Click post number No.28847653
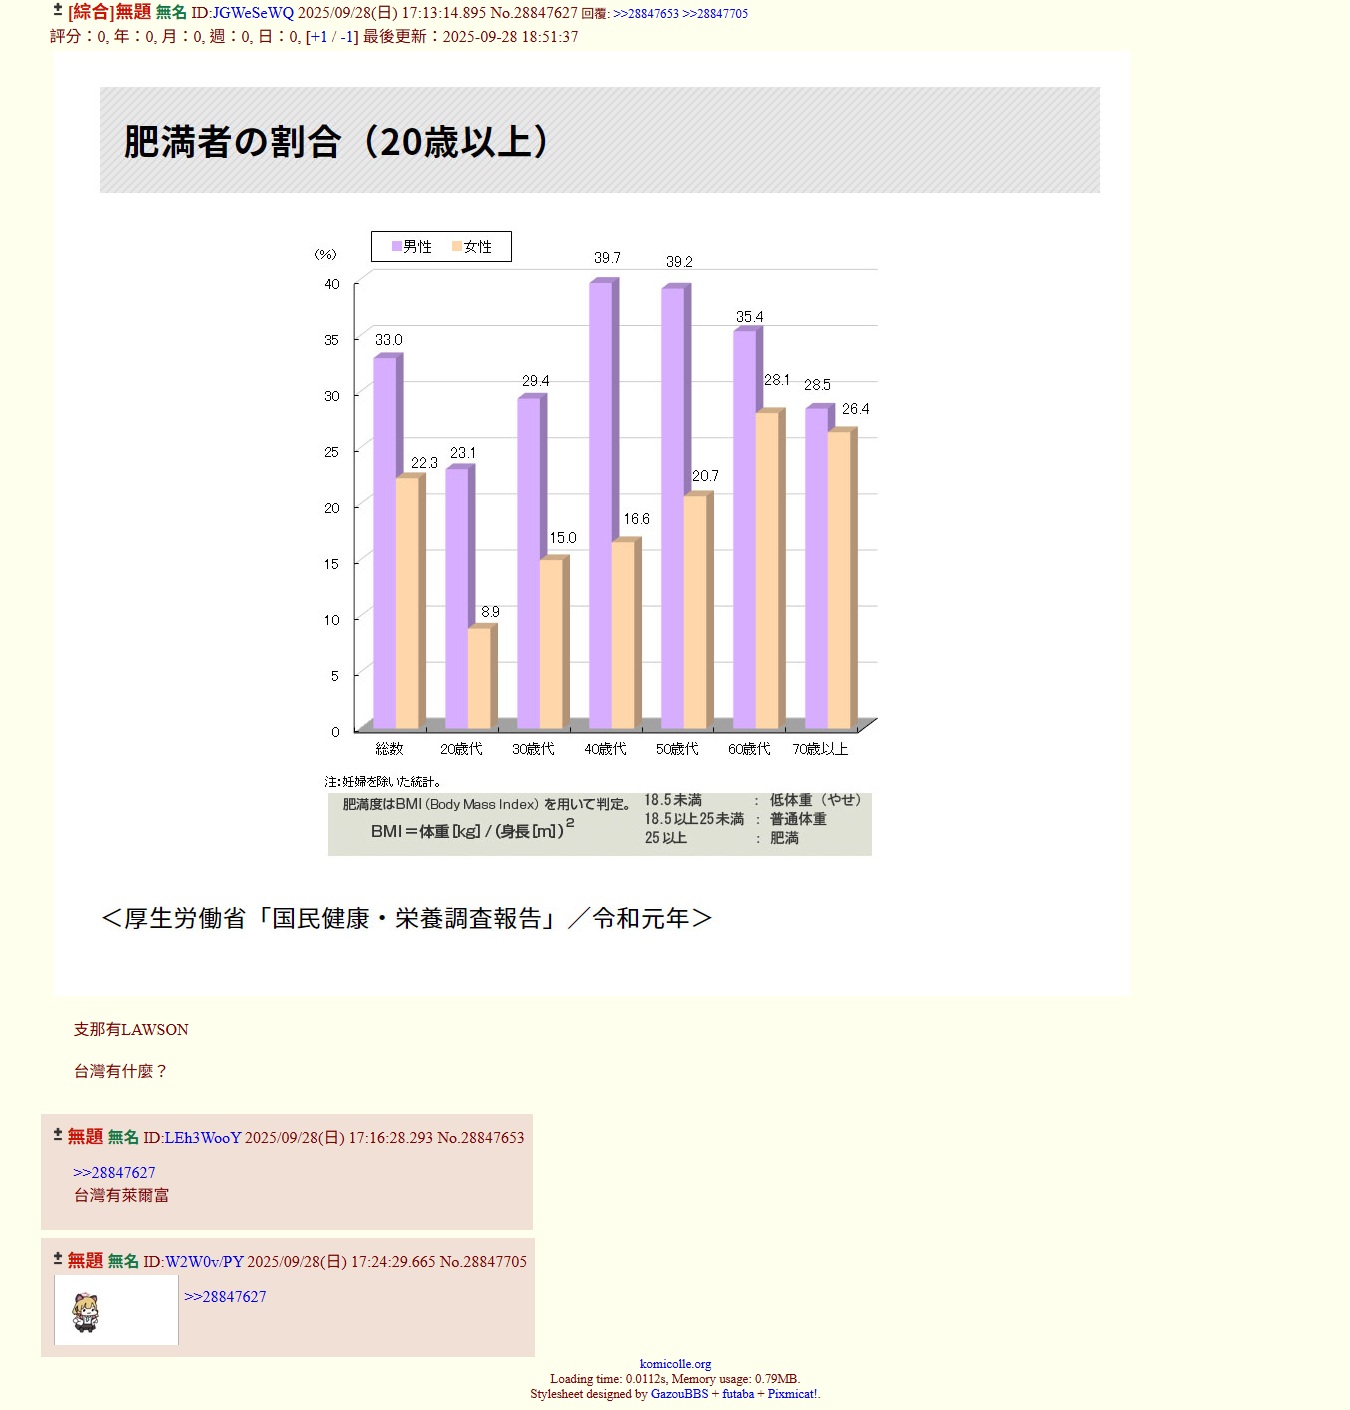1350x1410 pixels. (480, 1138)
